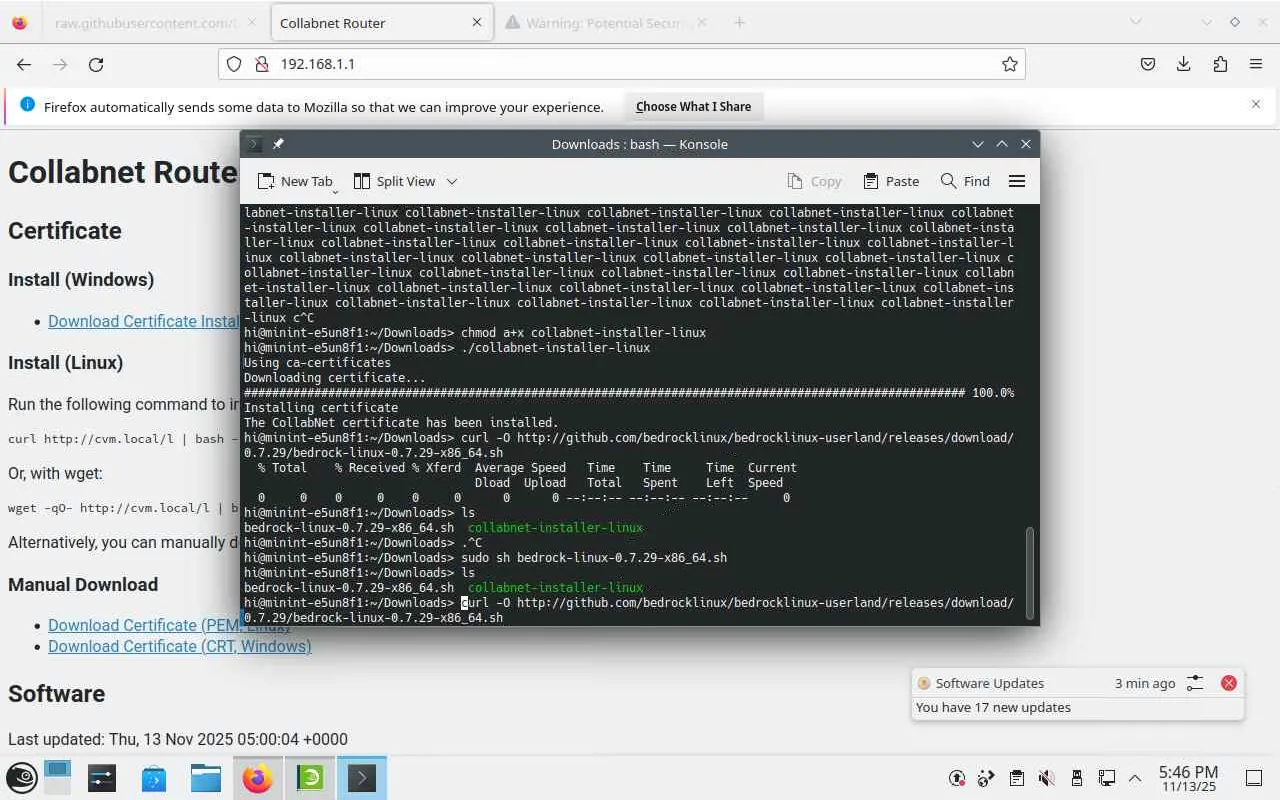Open System Settings from the taskbar
This screenshot has height=800, width=1280.
tap(102, 778)
